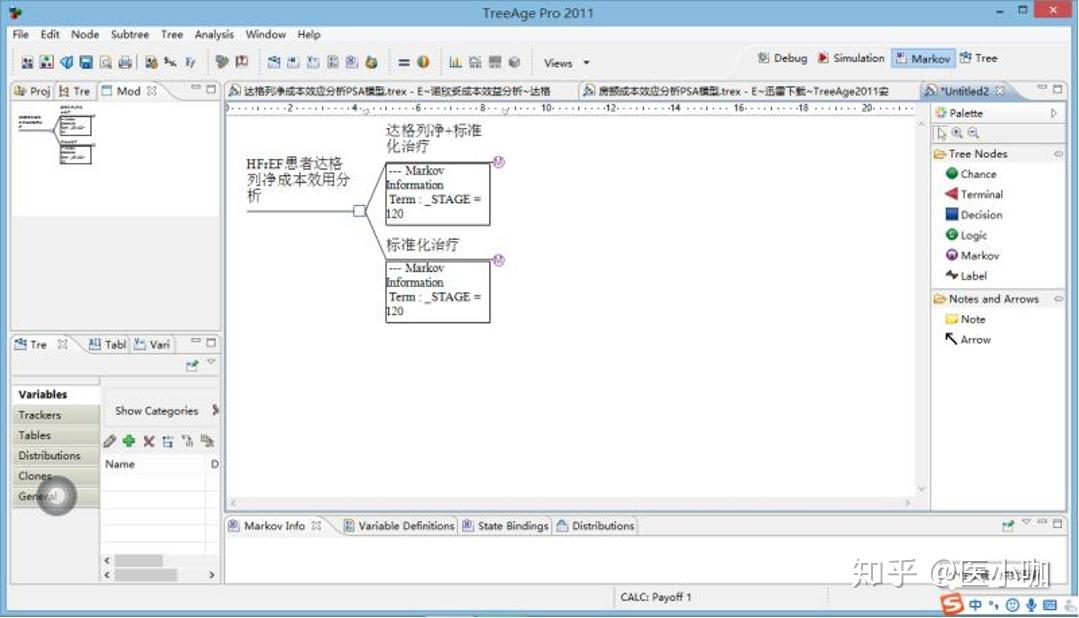1079x618 pixels.
Task: Select the Markov node tool
Action: point(972,255)
